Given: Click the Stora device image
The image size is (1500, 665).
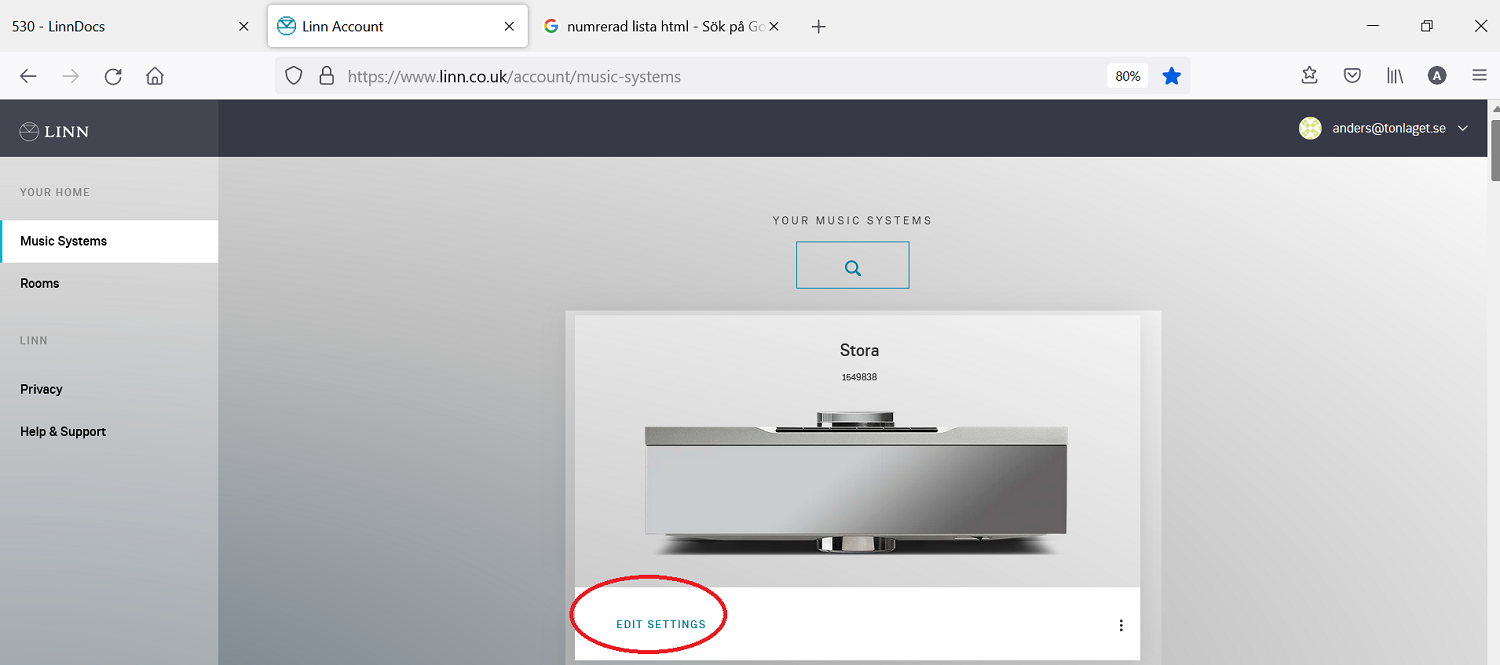Looking at the screenshot, I should (x=856, y=482).
